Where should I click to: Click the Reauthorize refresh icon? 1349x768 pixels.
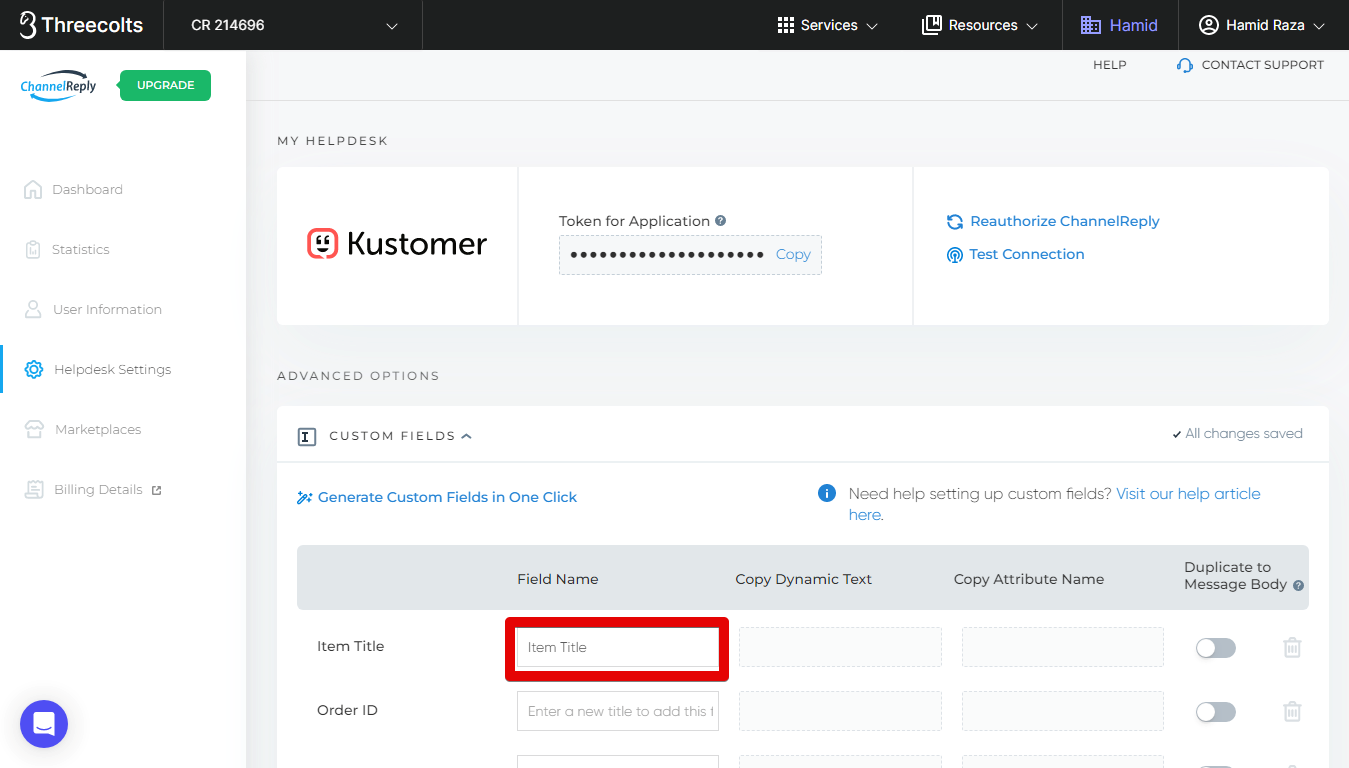click(954, 221)
